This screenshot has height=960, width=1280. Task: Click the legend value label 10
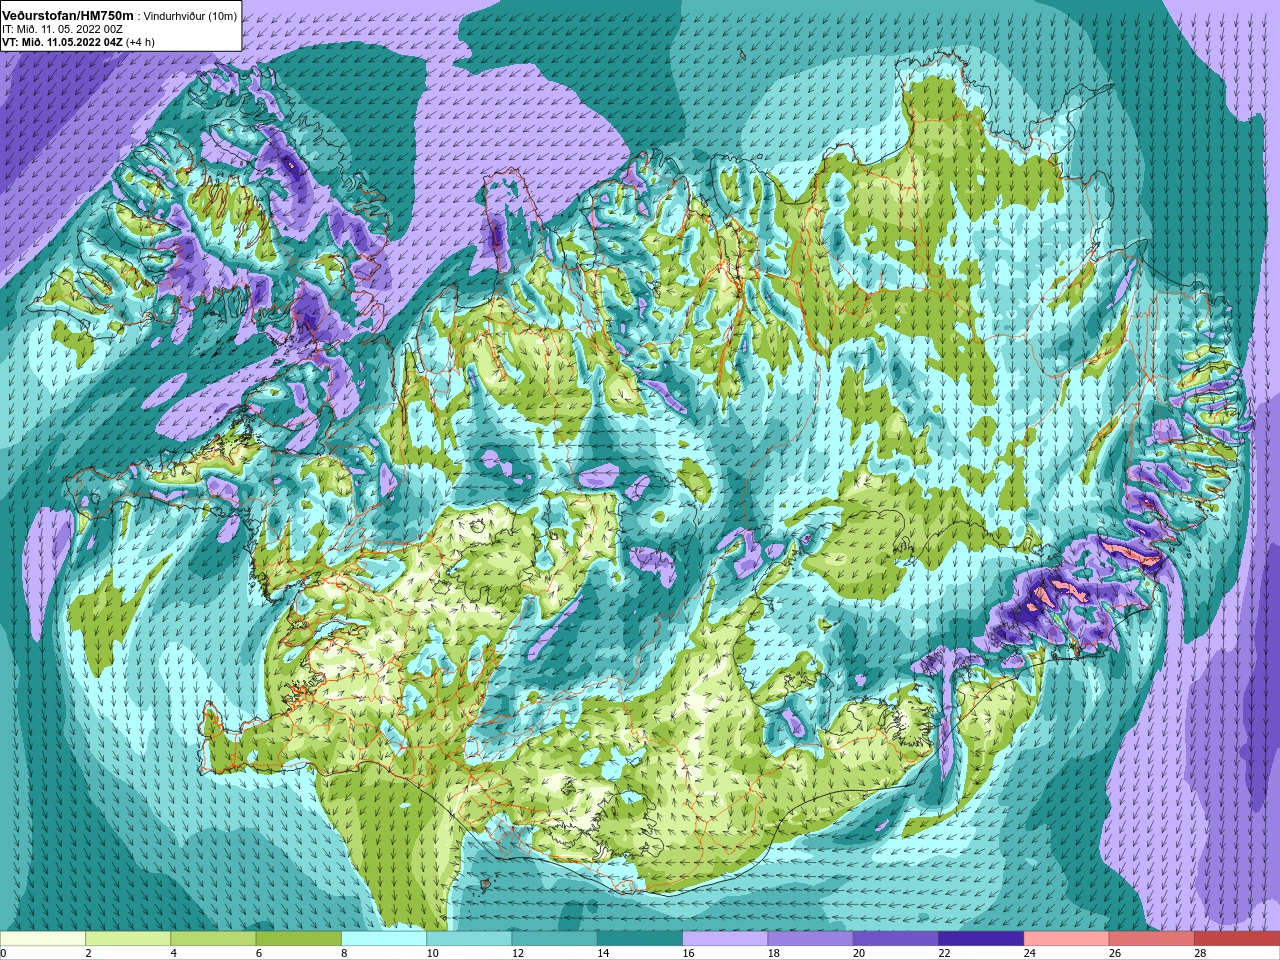432,953
